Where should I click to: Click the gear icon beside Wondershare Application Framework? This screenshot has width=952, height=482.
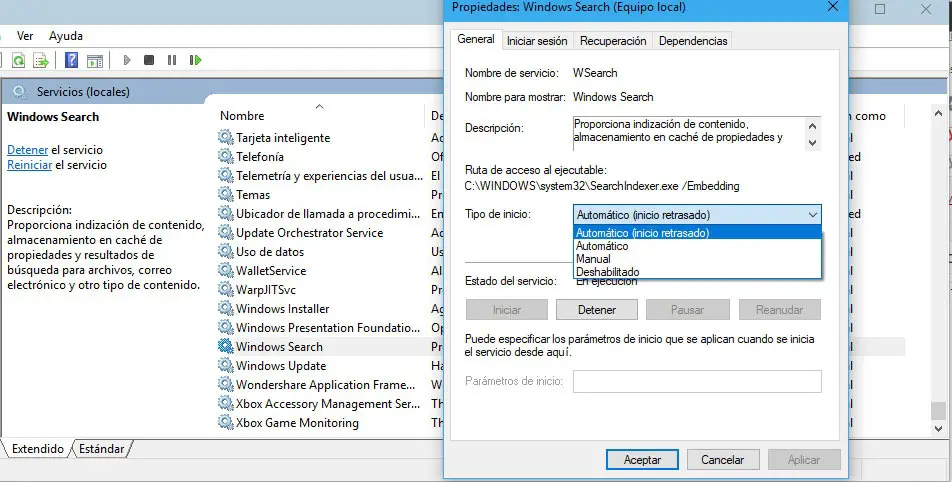226,385
